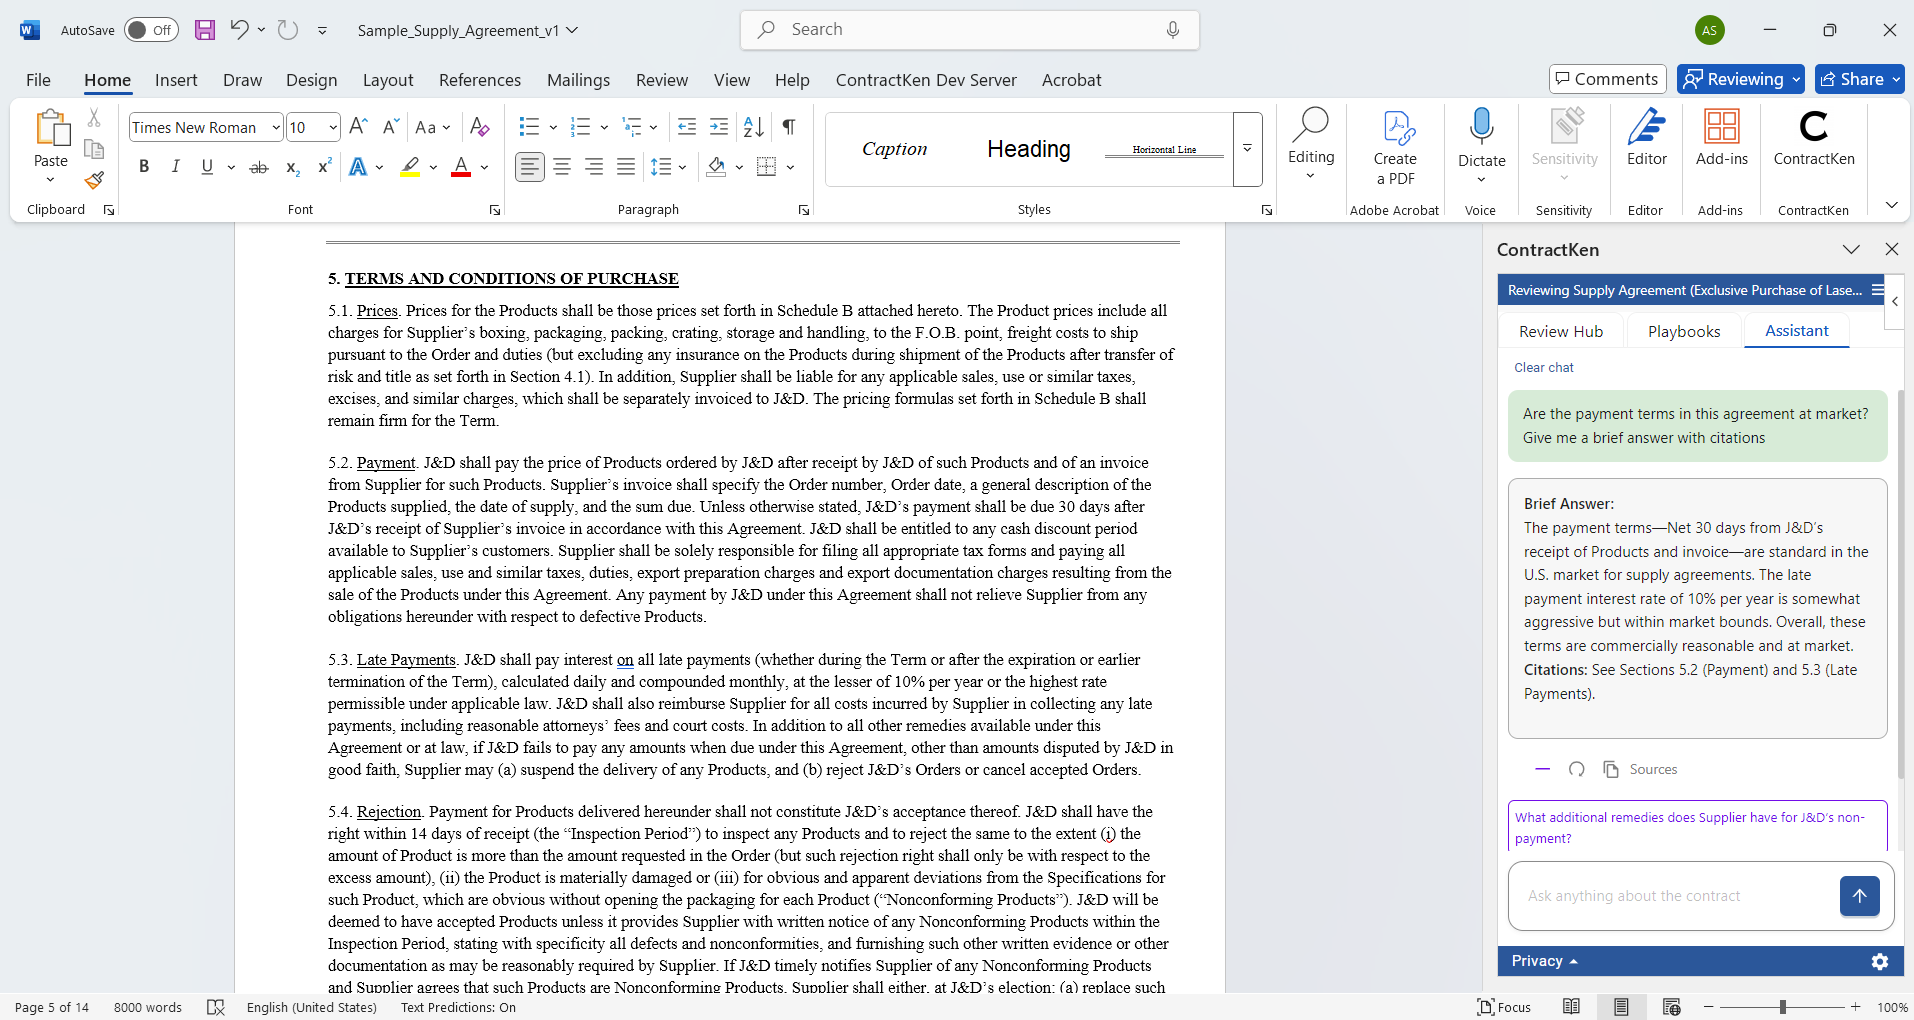Viewport: 1914px width, 1020px height.
Task: Open the Acrobat ribbon tab
Action: click(1071, 80)
